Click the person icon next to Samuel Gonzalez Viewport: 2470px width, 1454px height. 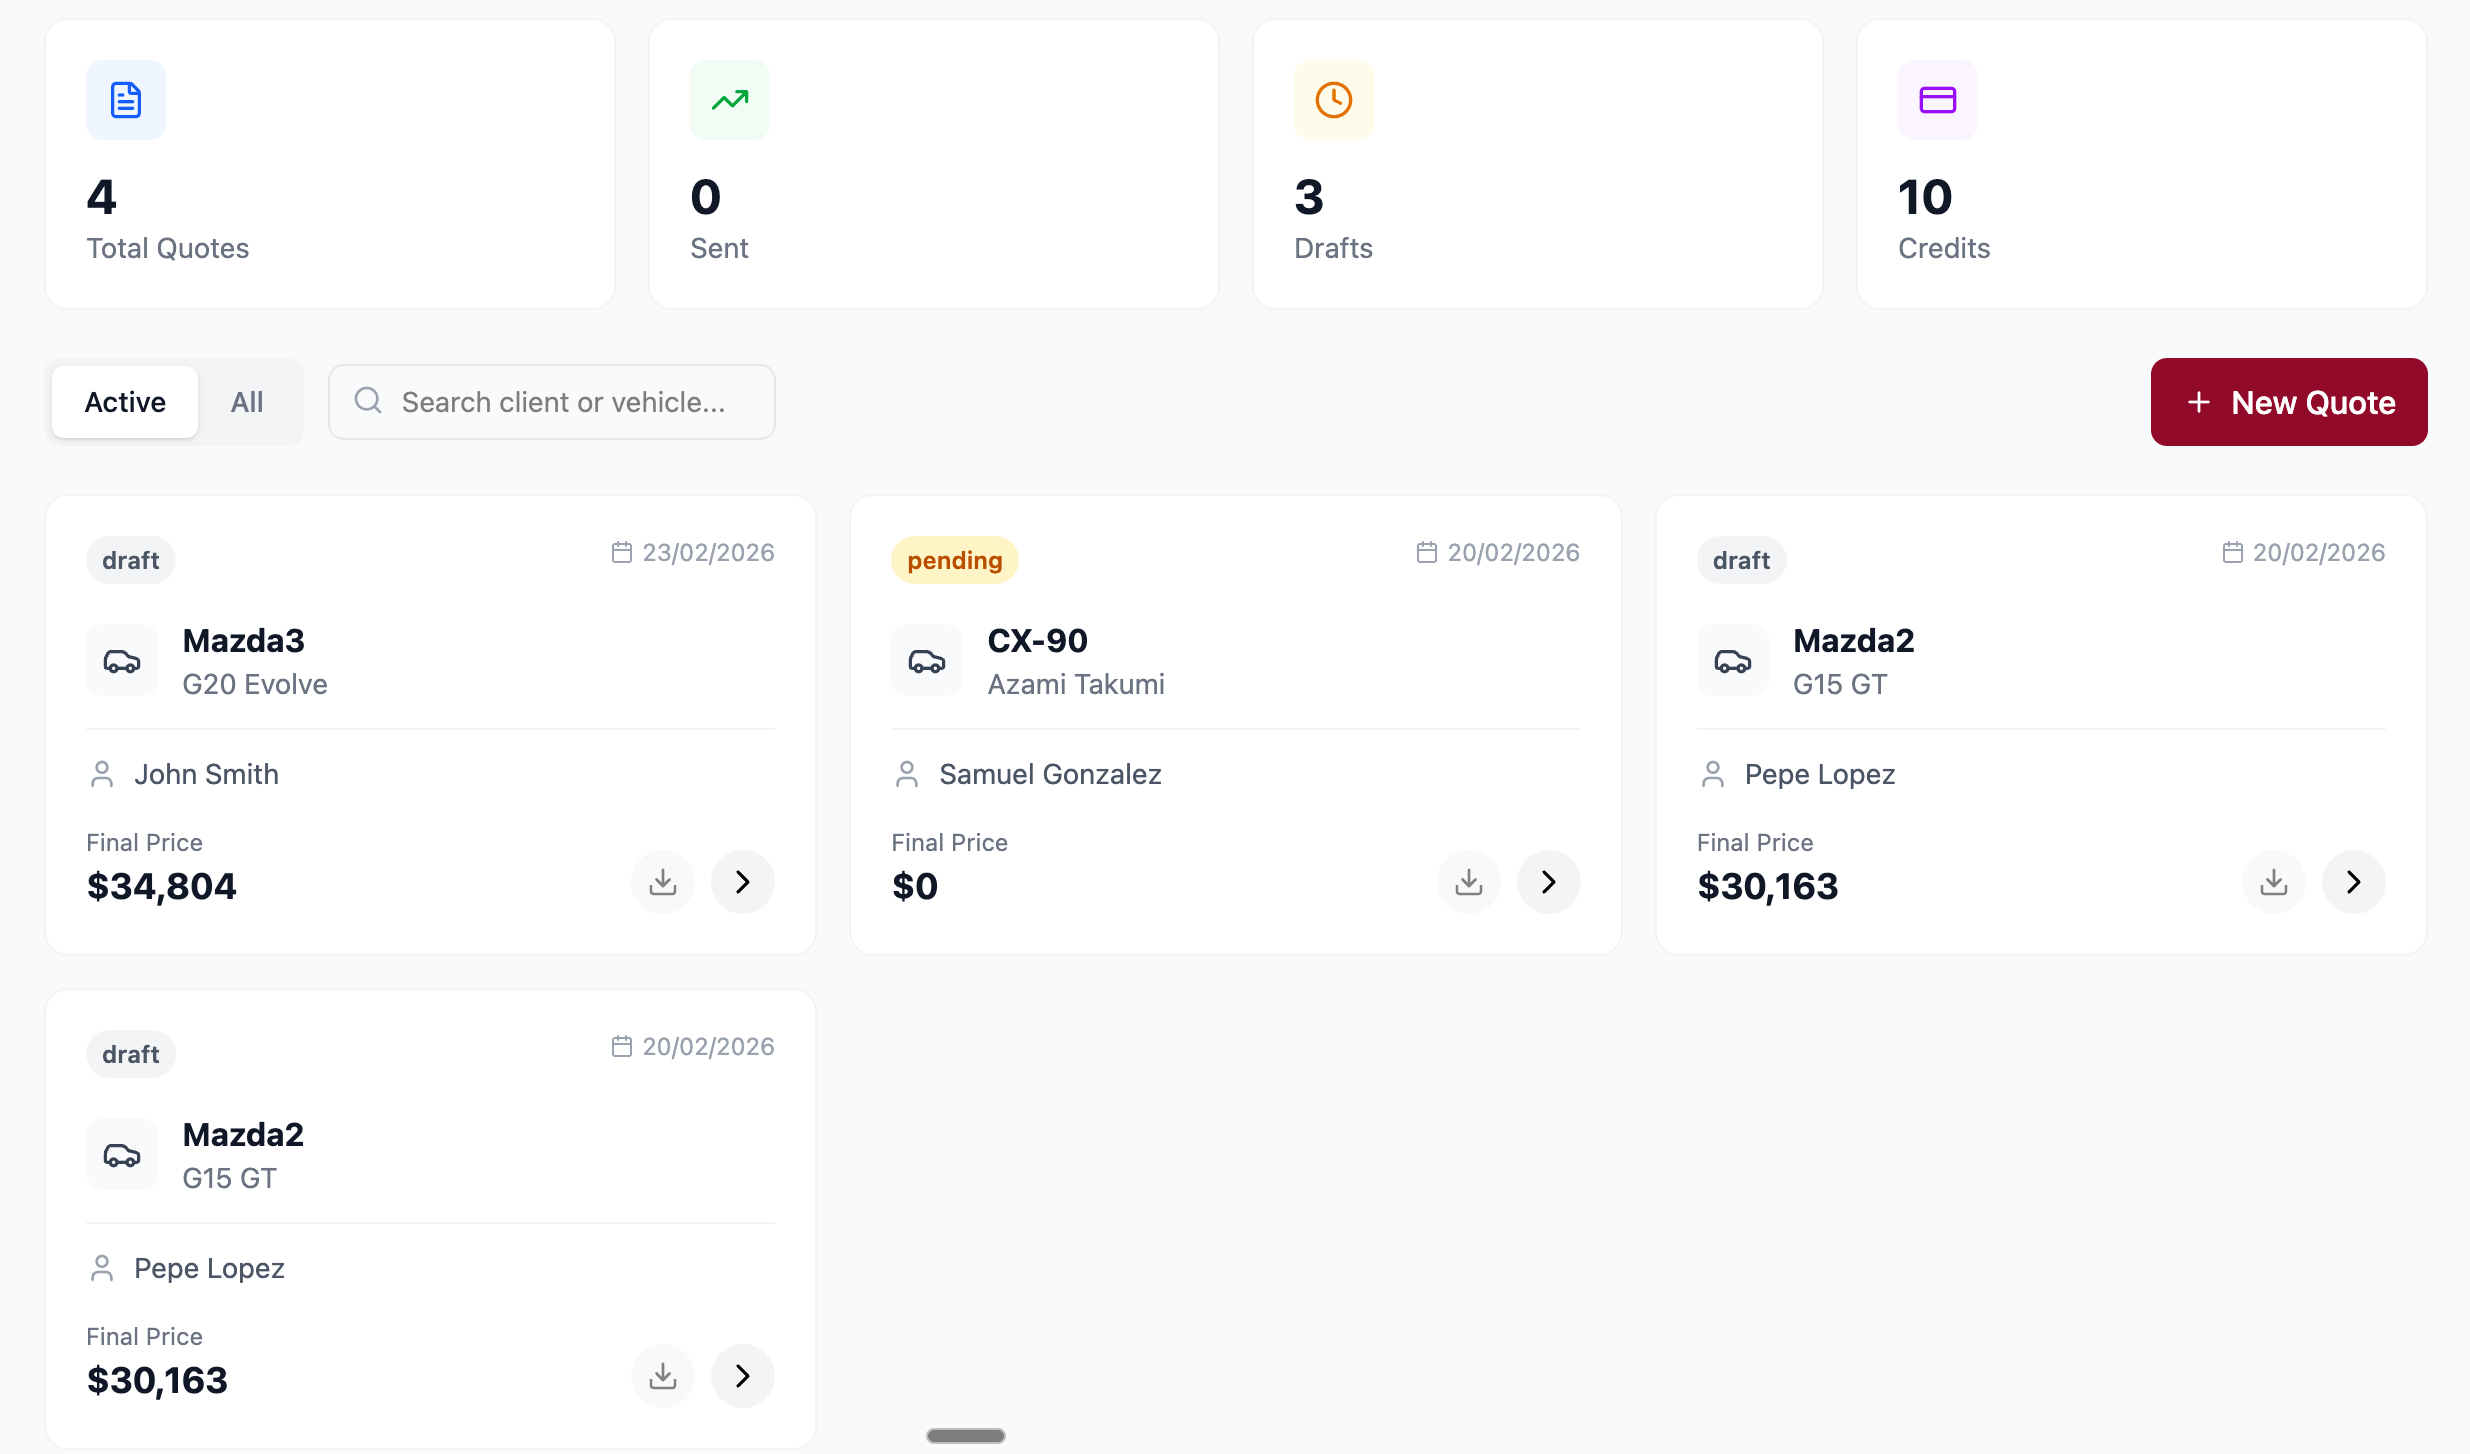tap(906, 773)
